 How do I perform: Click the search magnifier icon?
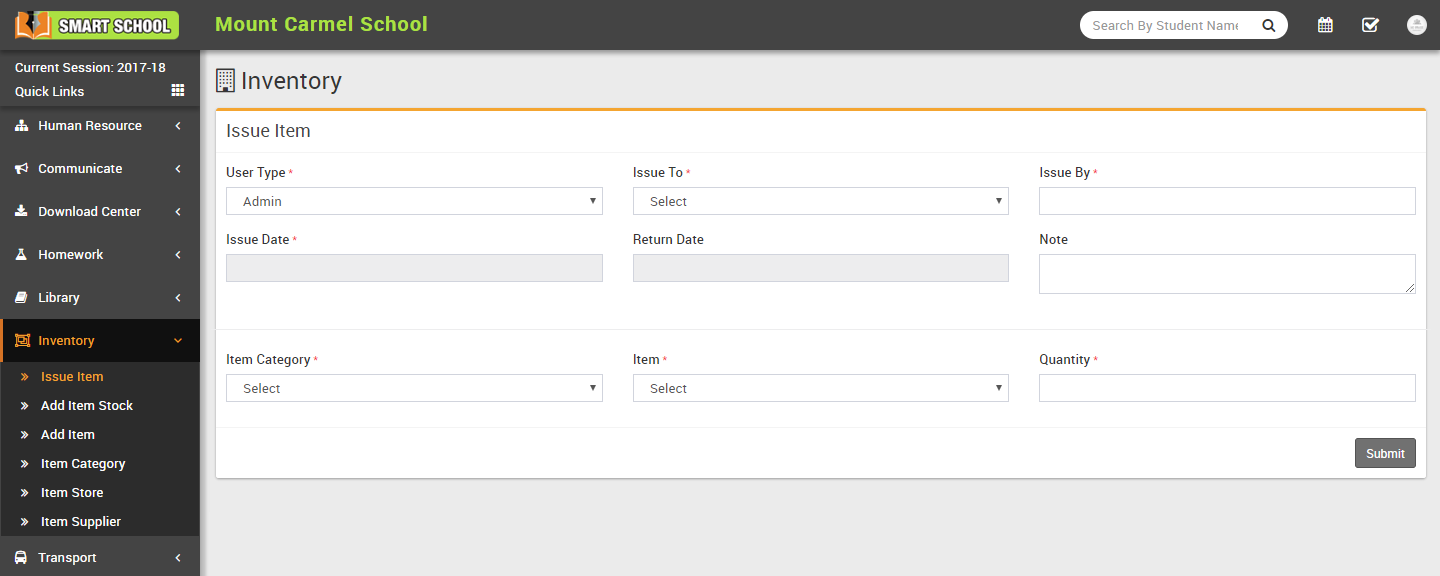pyautogui.click(x=1269, y=26)
